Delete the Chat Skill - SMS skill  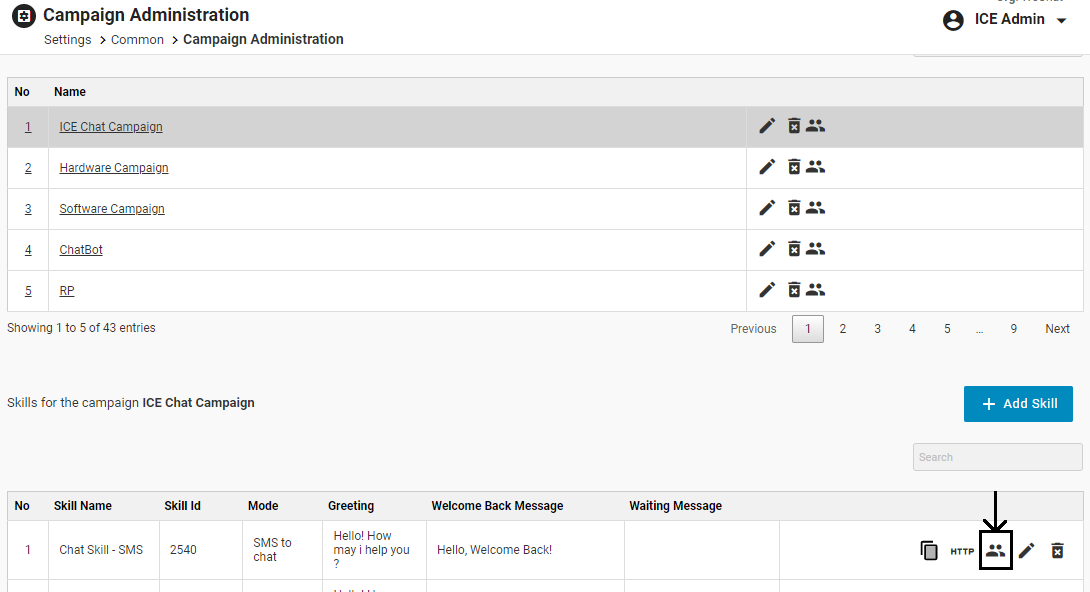coord(1057,550)
